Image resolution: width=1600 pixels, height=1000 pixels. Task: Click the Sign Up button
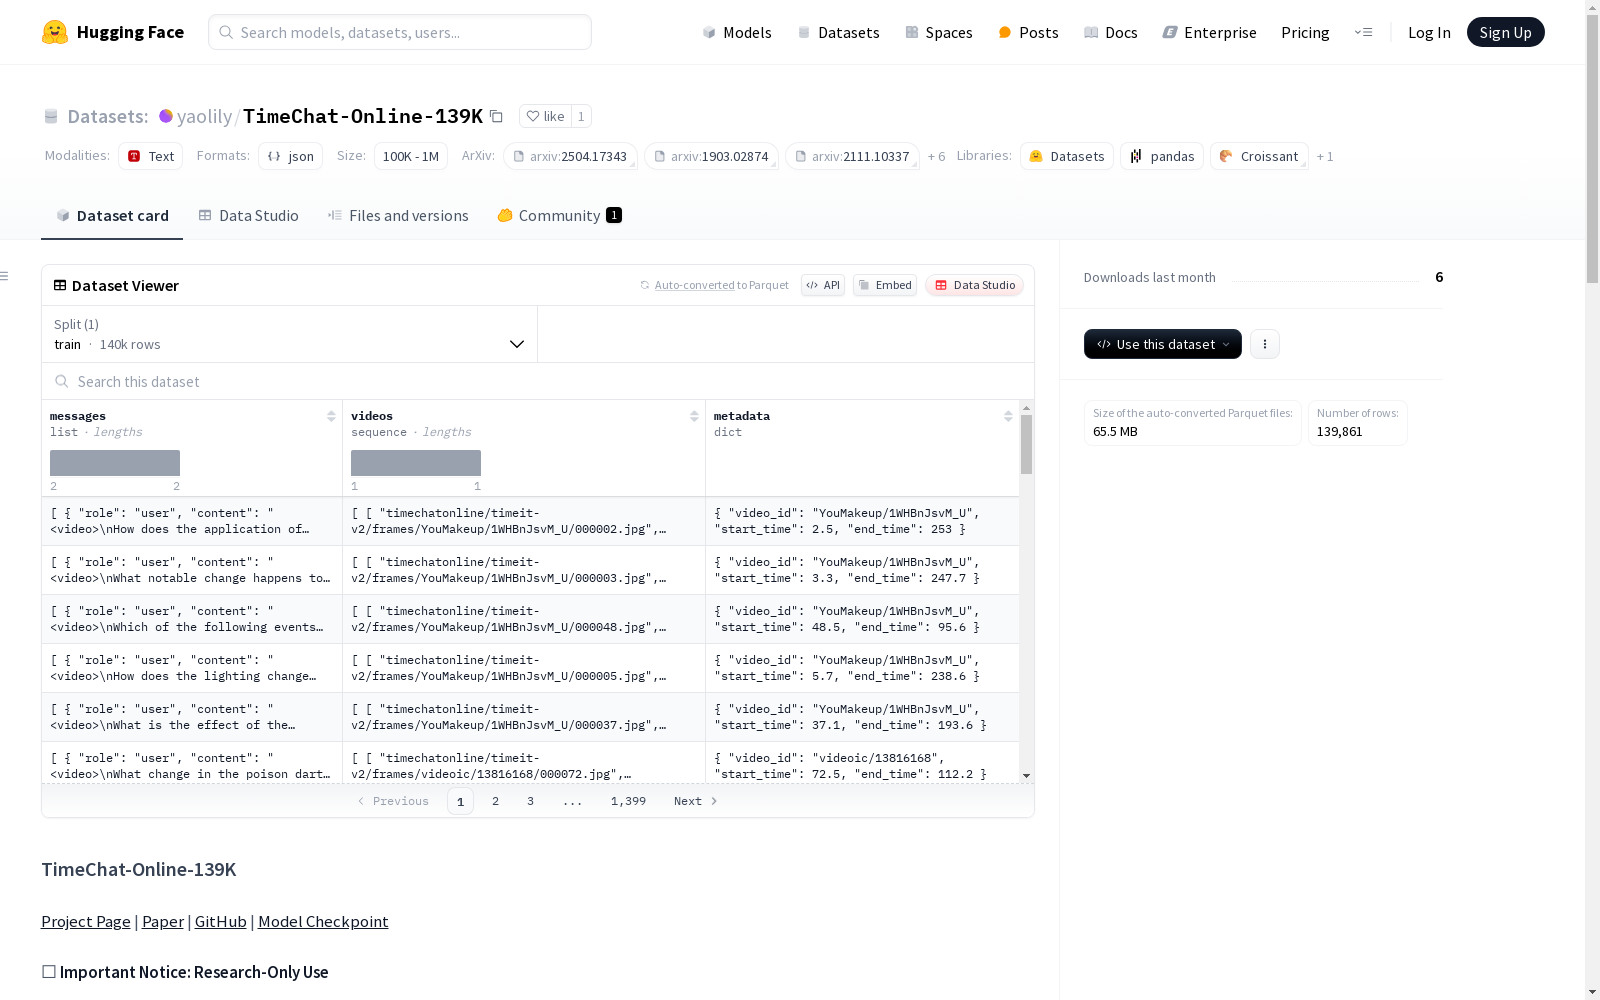pyautogui.click(x=1505, y=32)
